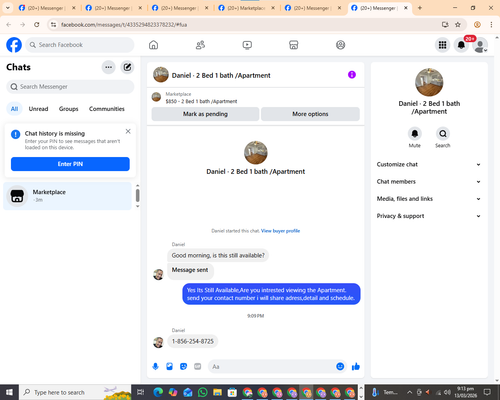Click the blue Yes Its Still Available reply
This screenshot has width=500, height=400.
271,294
